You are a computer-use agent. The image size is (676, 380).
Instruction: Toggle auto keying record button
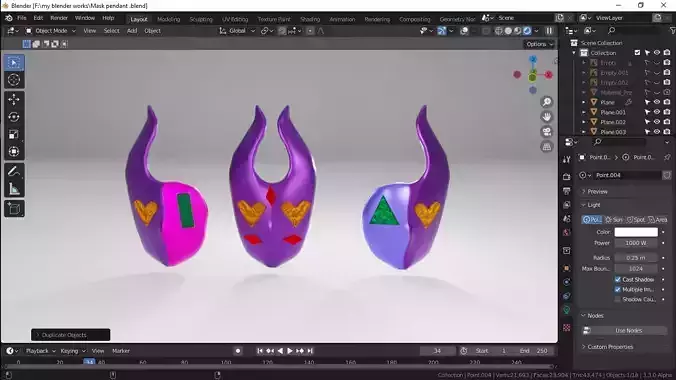pos(238,351)
